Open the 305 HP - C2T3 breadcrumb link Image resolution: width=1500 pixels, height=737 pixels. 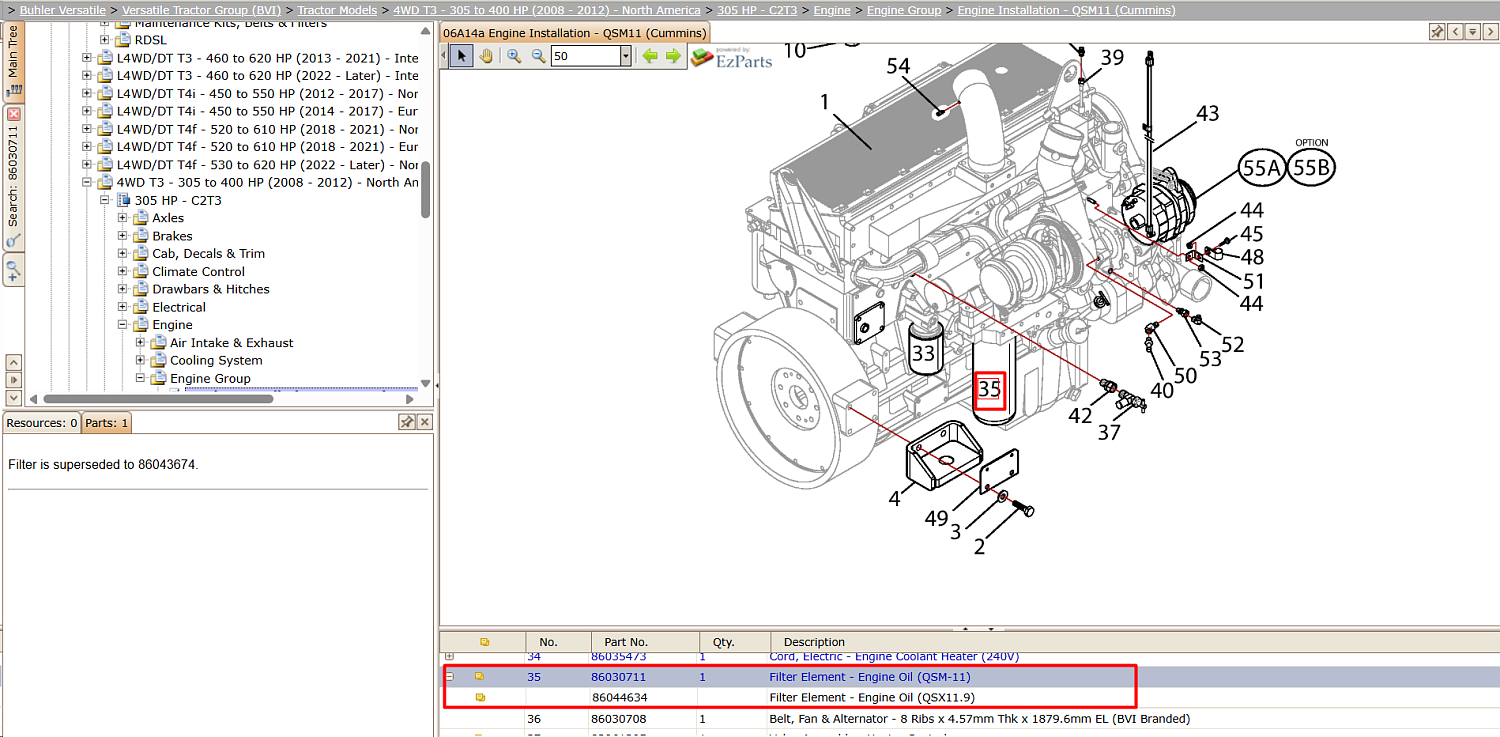757,10
